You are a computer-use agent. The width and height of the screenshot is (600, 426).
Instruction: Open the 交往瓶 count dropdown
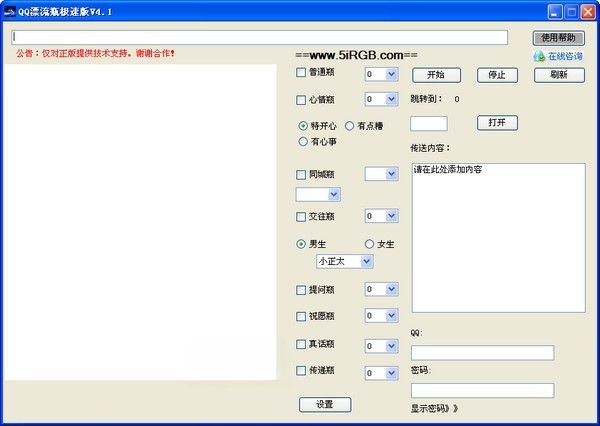coord(391,216)
